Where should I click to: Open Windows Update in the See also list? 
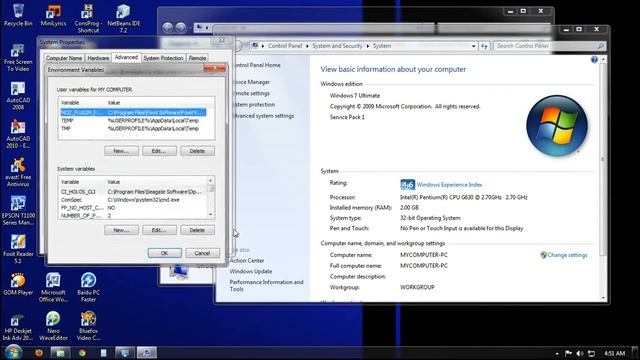251,271
